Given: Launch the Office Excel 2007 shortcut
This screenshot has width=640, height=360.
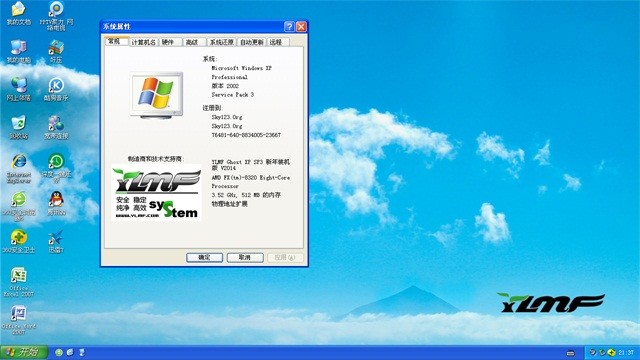Looking at the screenshot, I should tap(18, 282).
